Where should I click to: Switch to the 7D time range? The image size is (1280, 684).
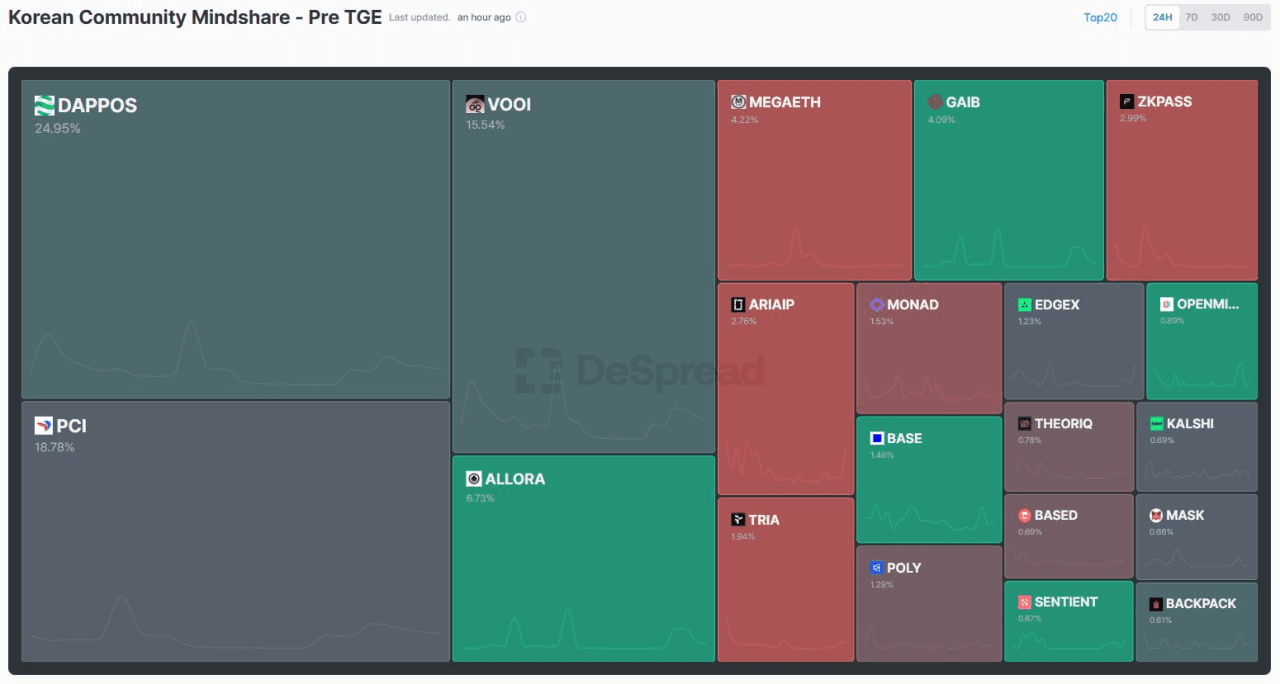1191,17
